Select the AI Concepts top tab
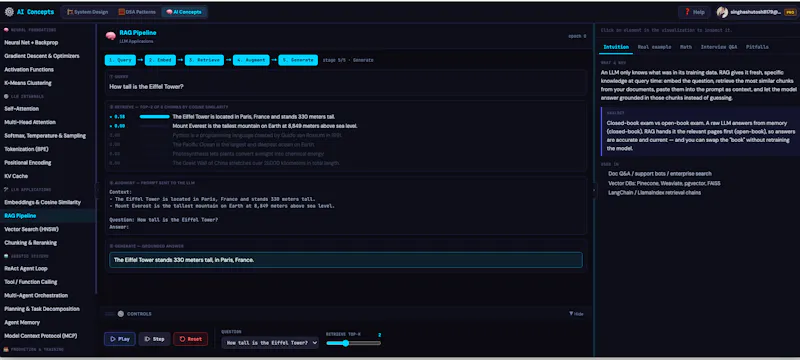The width and height of the screenshot is (800, 360). (x=184, y=12)
